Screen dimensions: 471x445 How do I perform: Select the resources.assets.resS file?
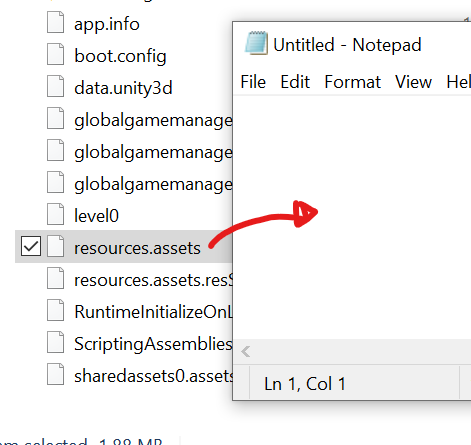153,281
